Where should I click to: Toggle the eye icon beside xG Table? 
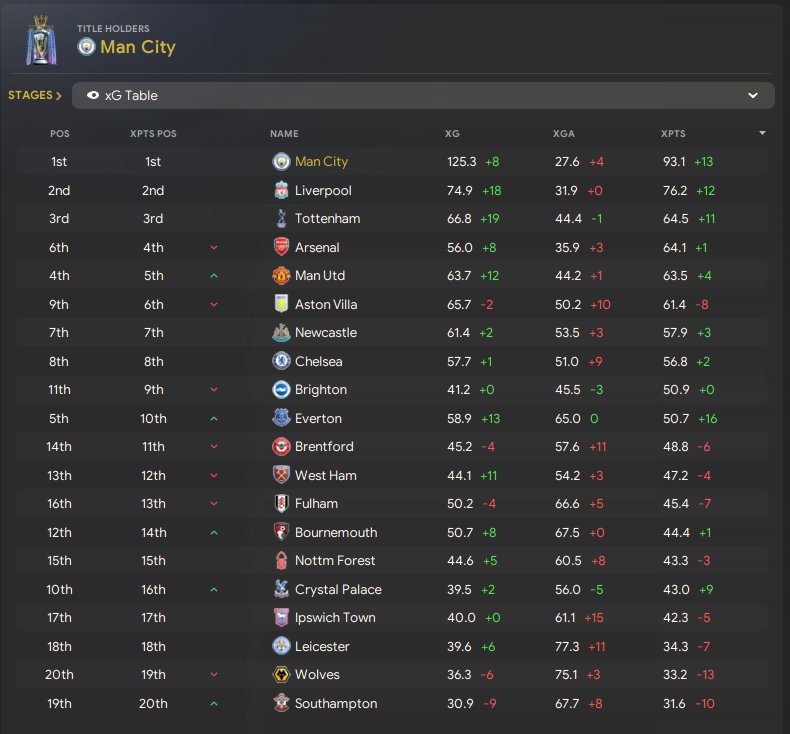[x=93, y=95]
